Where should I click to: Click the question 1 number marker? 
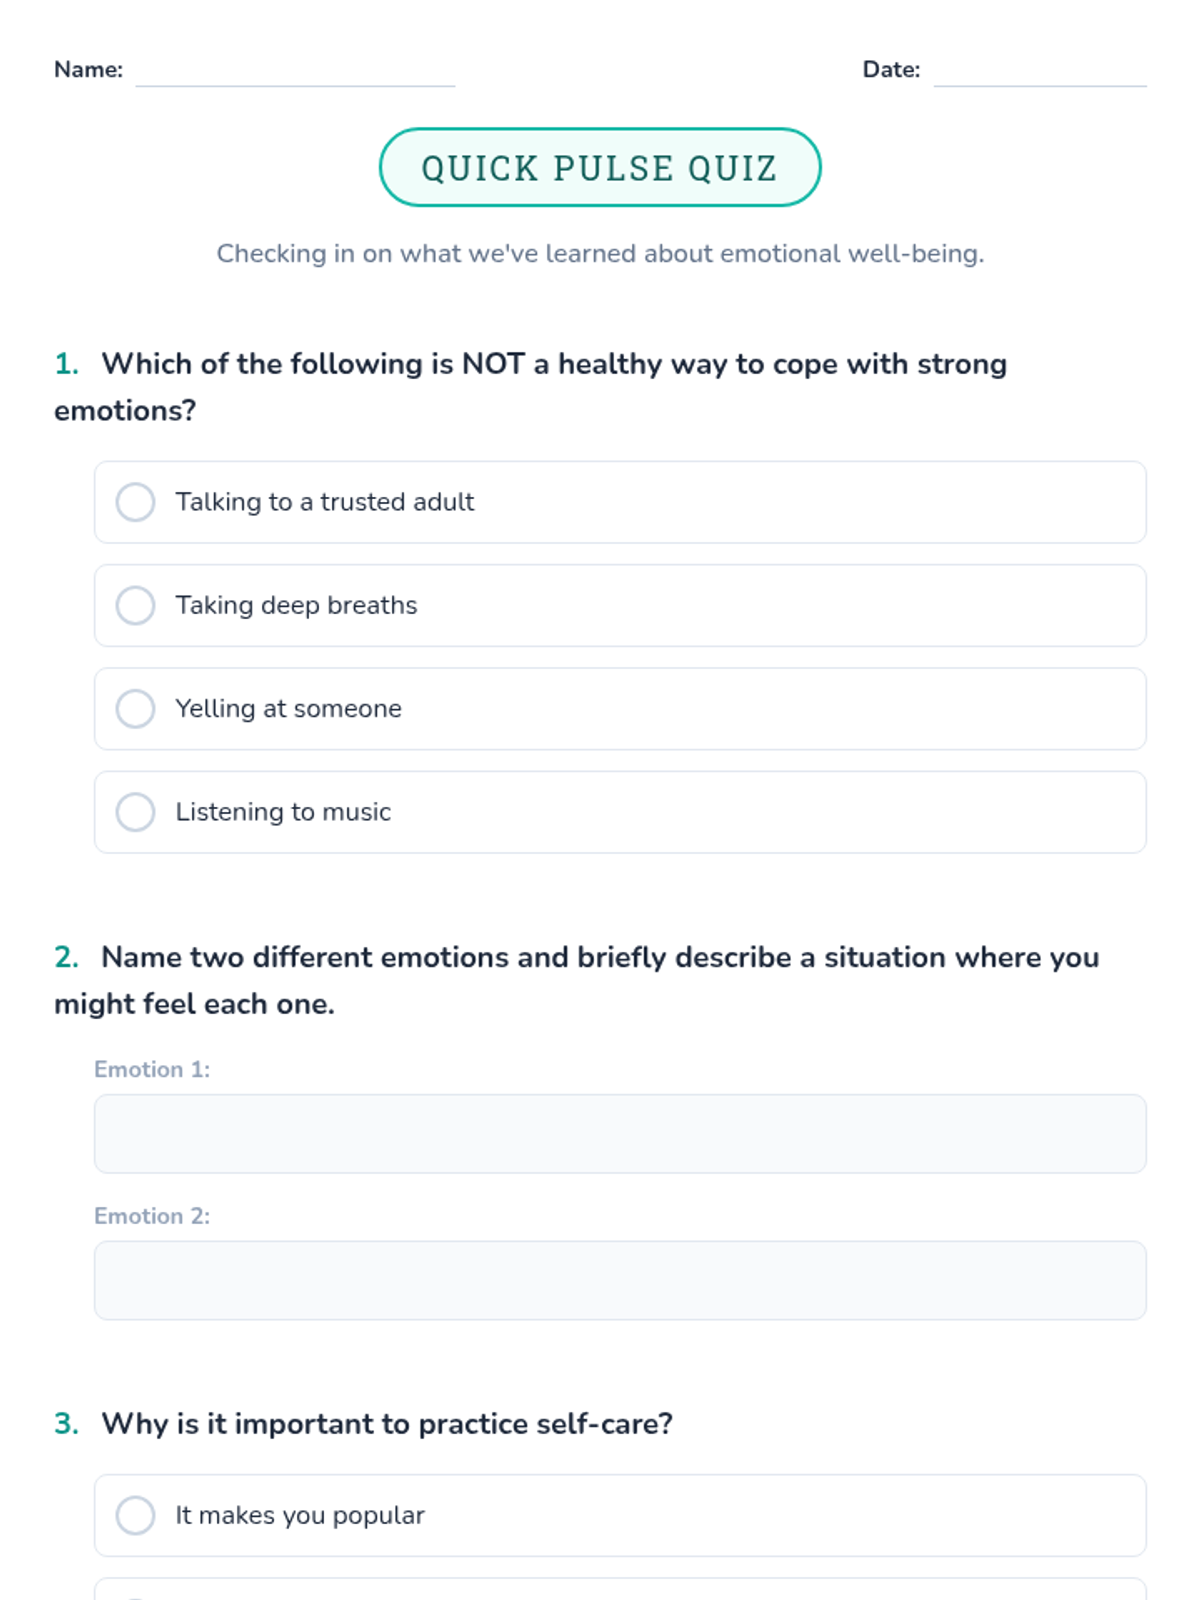pyautogui.click(x=66, y=364)
